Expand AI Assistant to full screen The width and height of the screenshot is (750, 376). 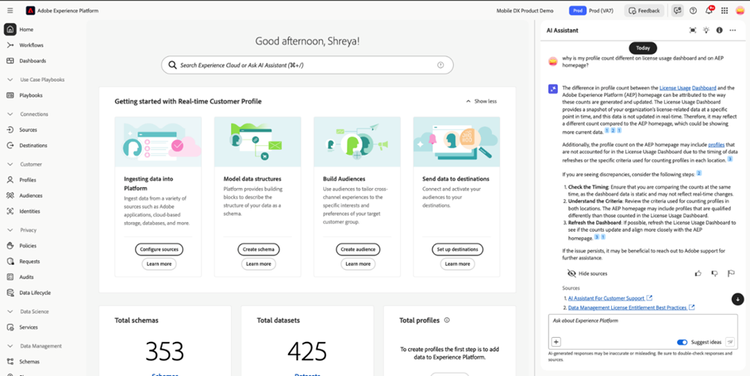click(693, 30)
